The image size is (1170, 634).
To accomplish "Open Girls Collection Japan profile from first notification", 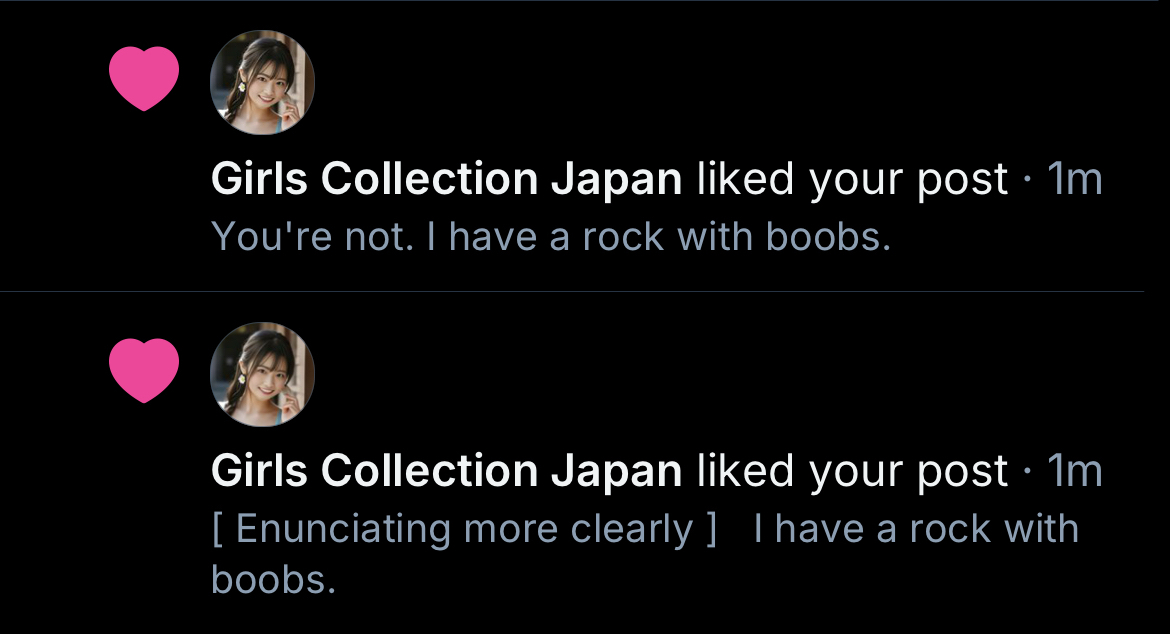I will point(446,180).
